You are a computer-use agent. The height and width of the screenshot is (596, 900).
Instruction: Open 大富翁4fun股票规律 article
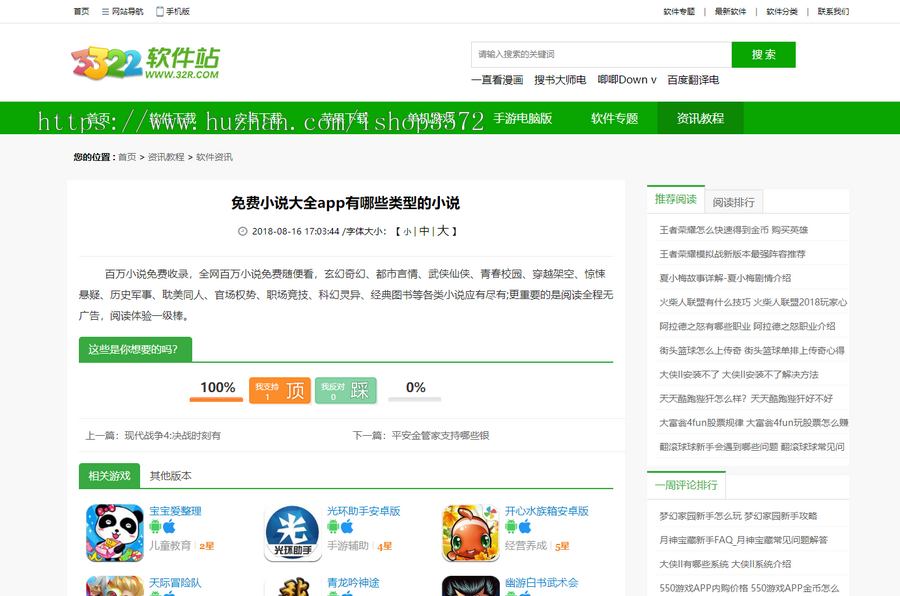753,423
